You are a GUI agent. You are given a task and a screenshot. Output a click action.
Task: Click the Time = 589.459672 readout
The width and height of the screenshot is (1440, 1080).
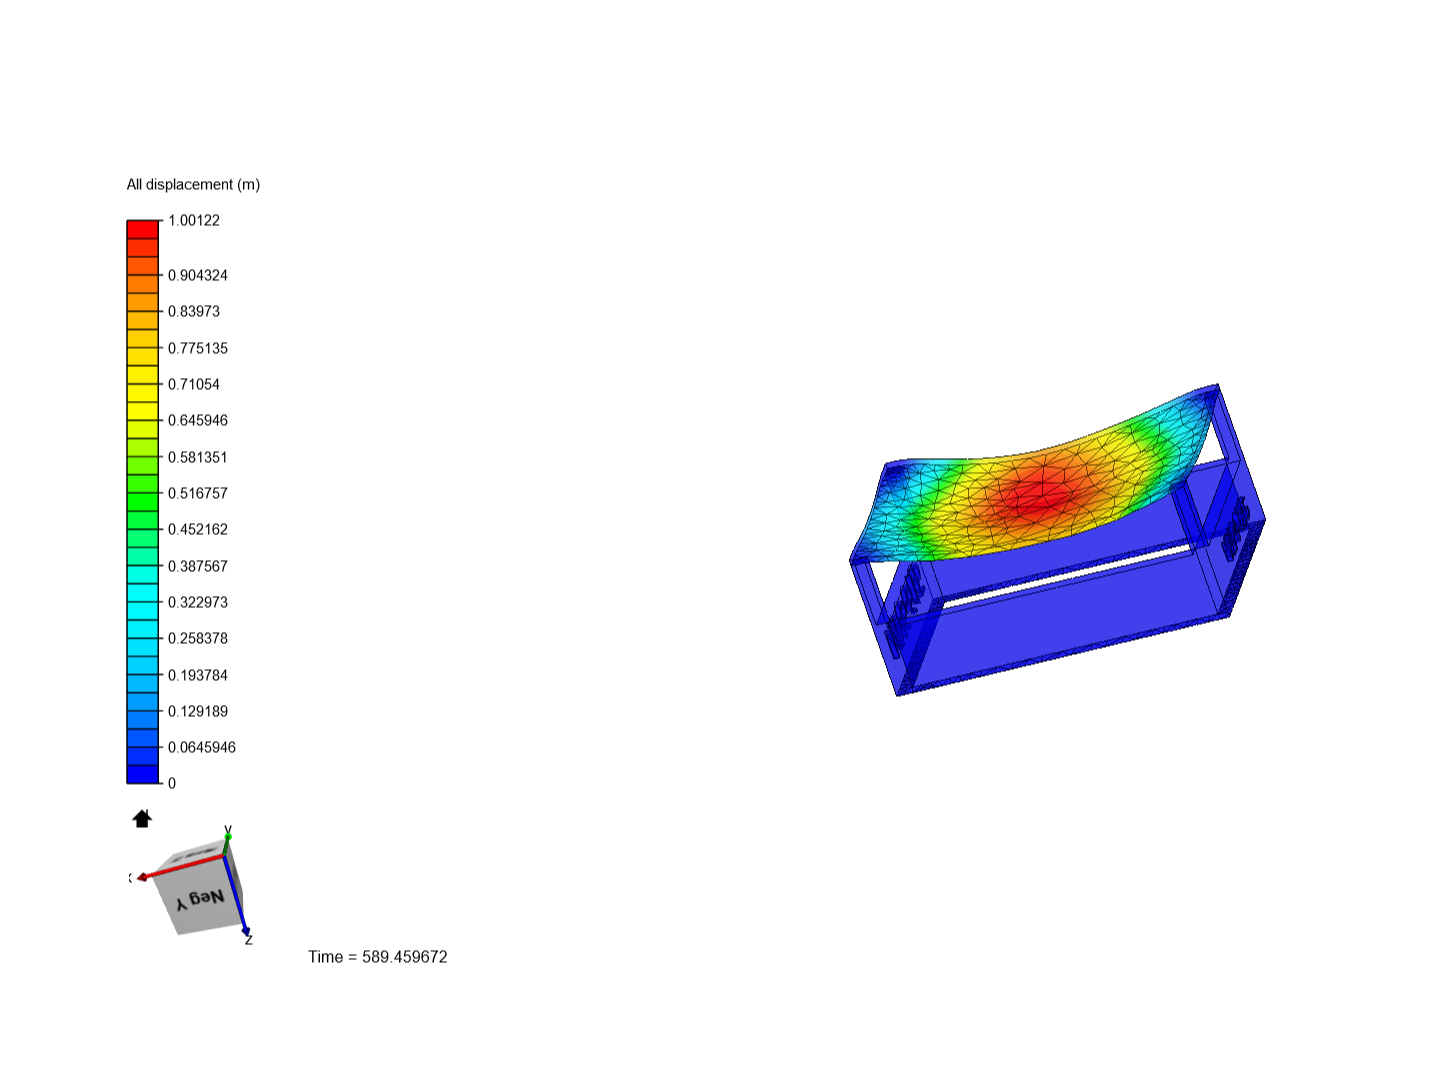click(378, 957)
